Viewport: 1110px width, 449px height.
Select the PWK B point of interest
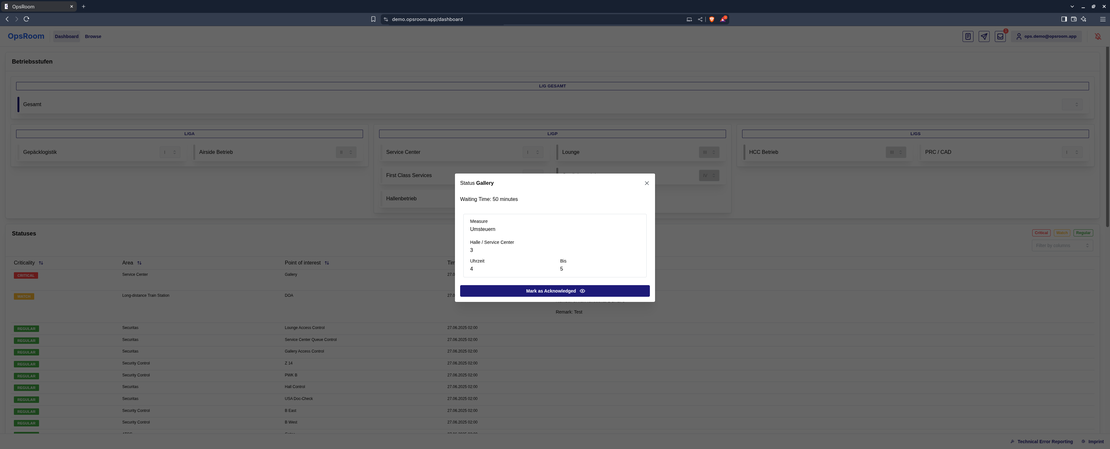(x=290, y=375)
